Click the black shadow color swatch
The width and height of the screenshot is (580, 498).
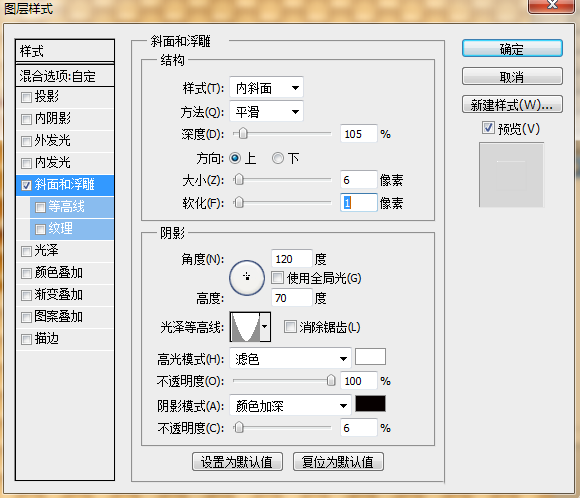point(370,403)
